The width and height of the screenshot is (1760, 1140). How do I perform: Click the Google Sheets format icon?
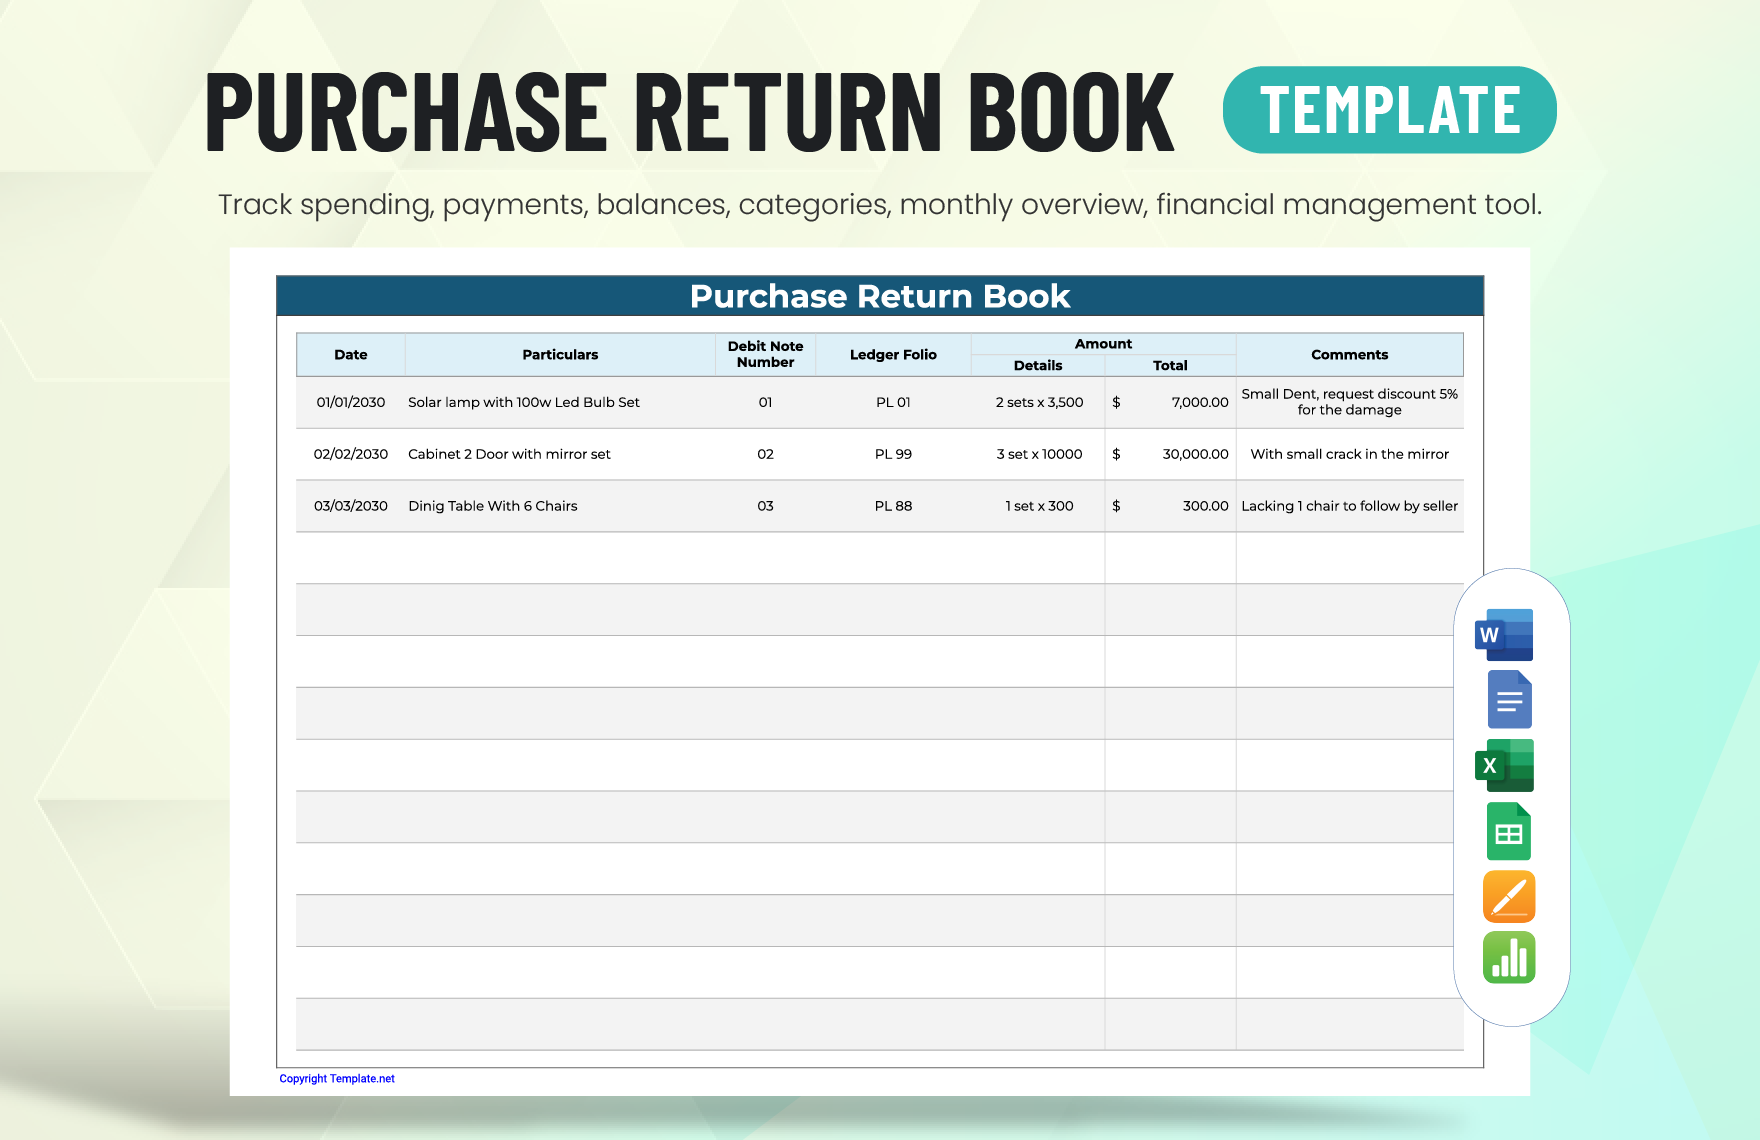[x=1509, y=831]
